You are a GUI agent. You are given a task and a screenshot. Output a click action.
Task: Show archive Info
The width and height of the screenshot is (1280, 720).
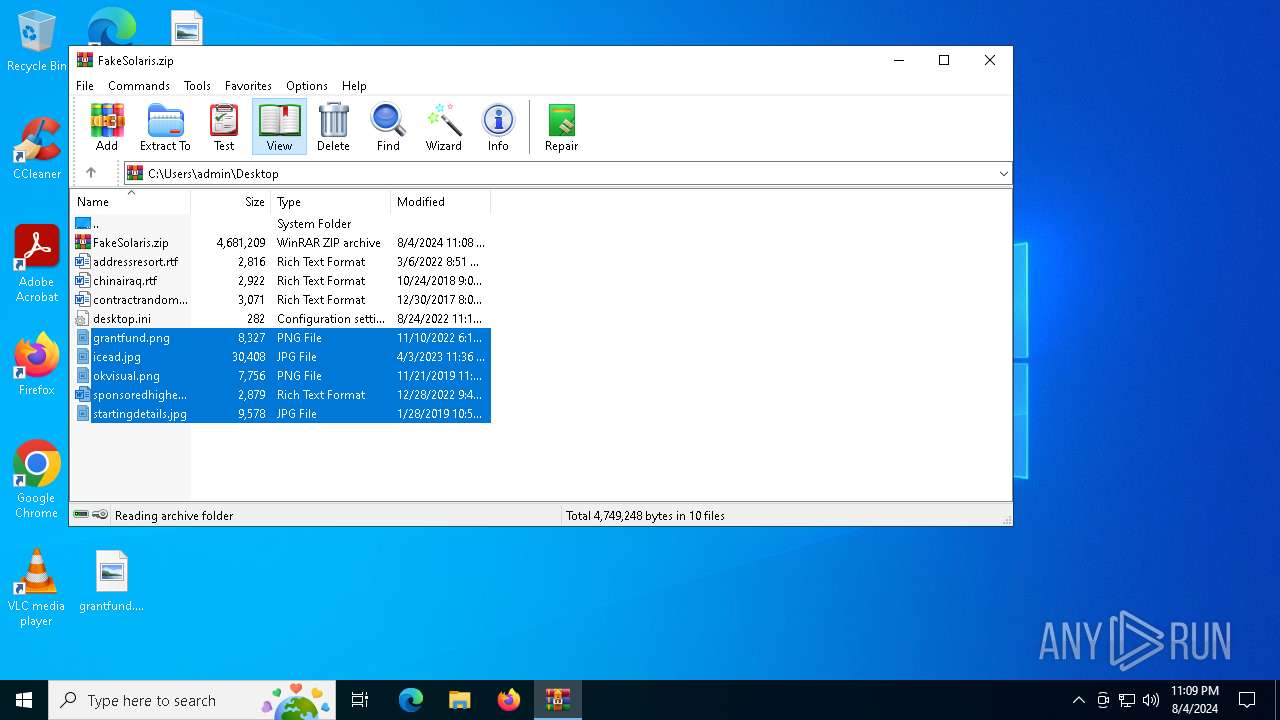point(498,127)
